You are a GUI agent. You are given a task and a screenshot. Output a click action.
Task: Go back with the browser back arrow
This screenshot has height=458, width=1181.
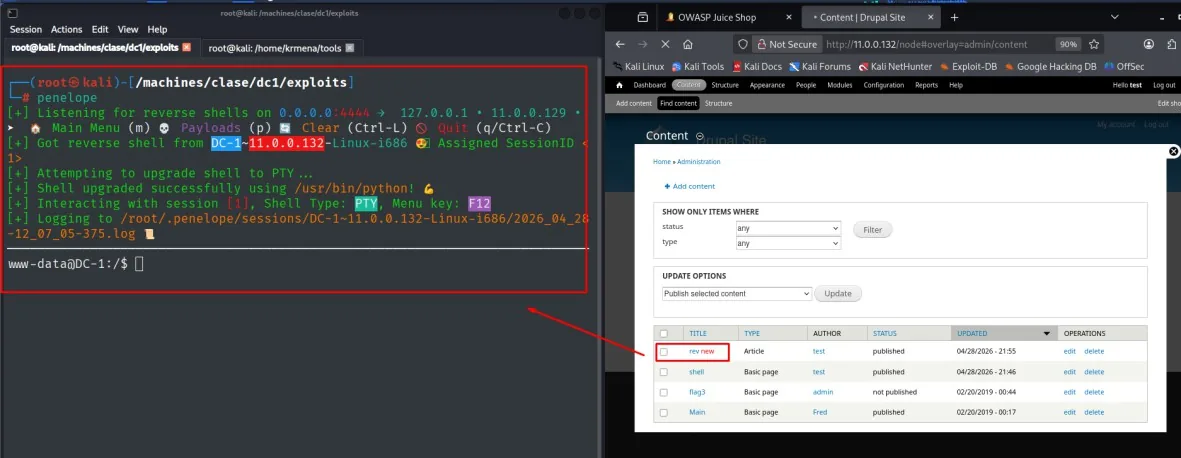(620, 44)
